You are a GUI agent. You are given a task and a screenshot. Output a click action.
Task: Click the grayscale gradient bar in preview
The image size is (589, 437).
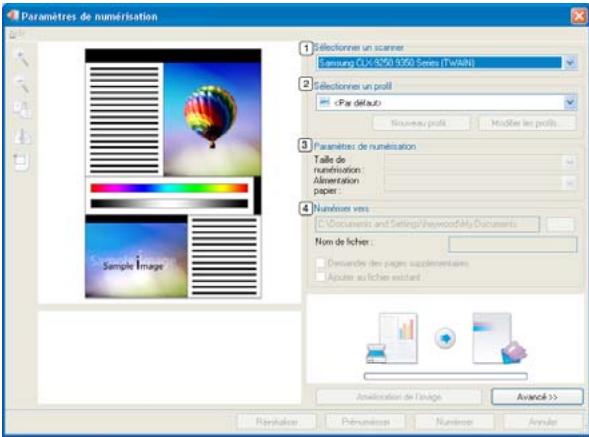click(169, 204)
